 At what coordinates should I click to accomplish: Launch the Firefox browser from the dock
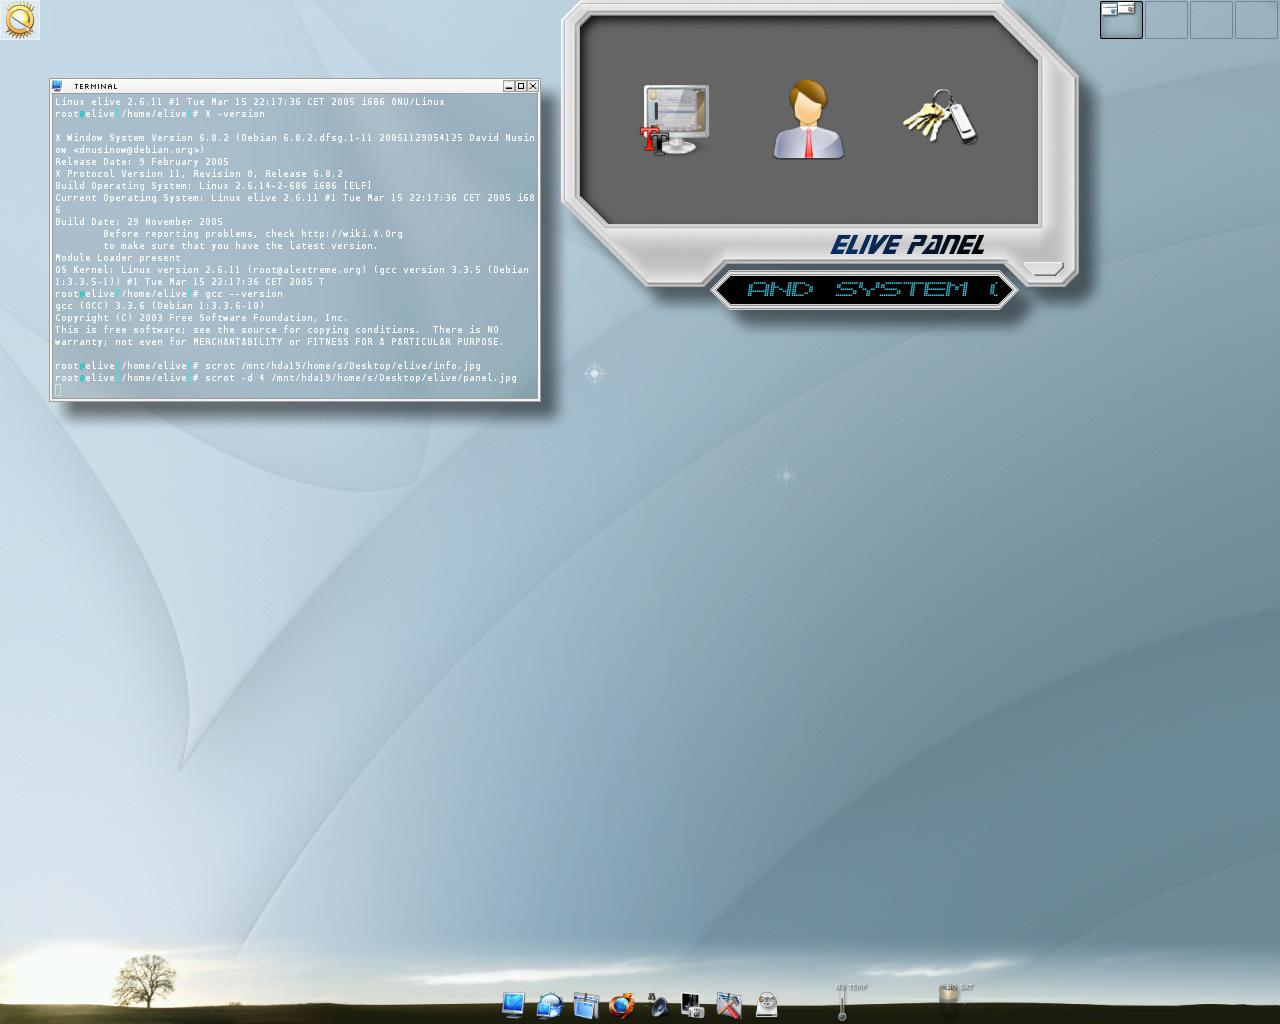622,1005
